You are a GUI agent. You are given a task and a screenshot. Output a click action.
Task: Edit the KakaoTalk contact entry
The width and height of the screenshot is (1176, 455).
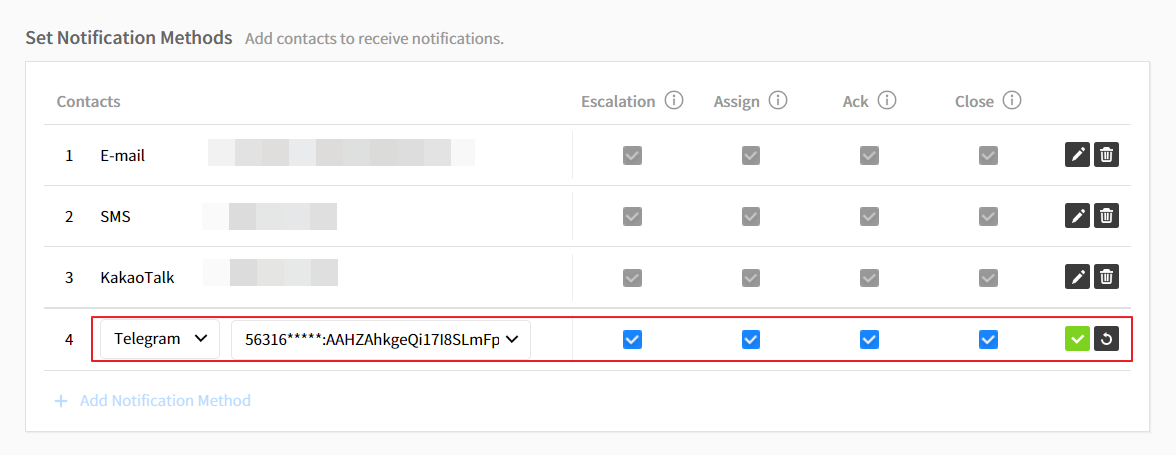pyautogui.click(x=1077, y=277)
